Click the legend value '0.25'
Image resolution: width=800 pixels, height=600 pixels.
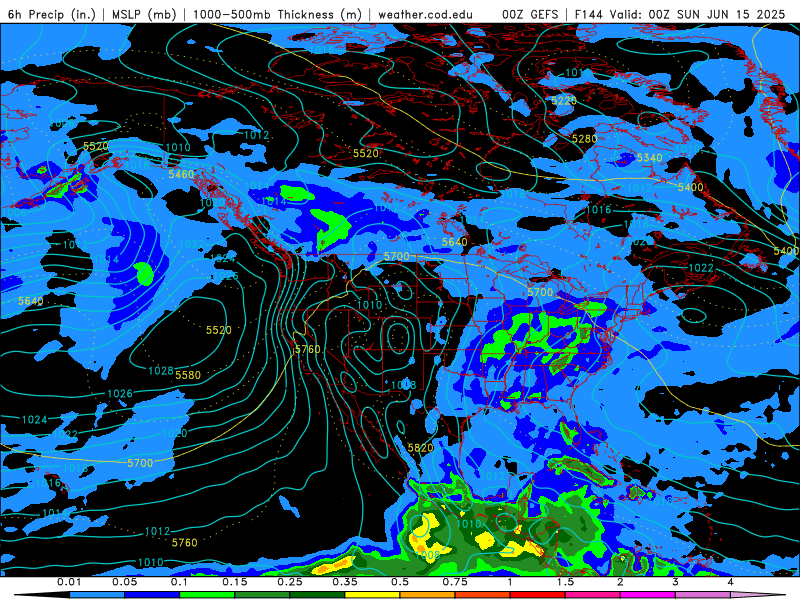coord(290,582)
